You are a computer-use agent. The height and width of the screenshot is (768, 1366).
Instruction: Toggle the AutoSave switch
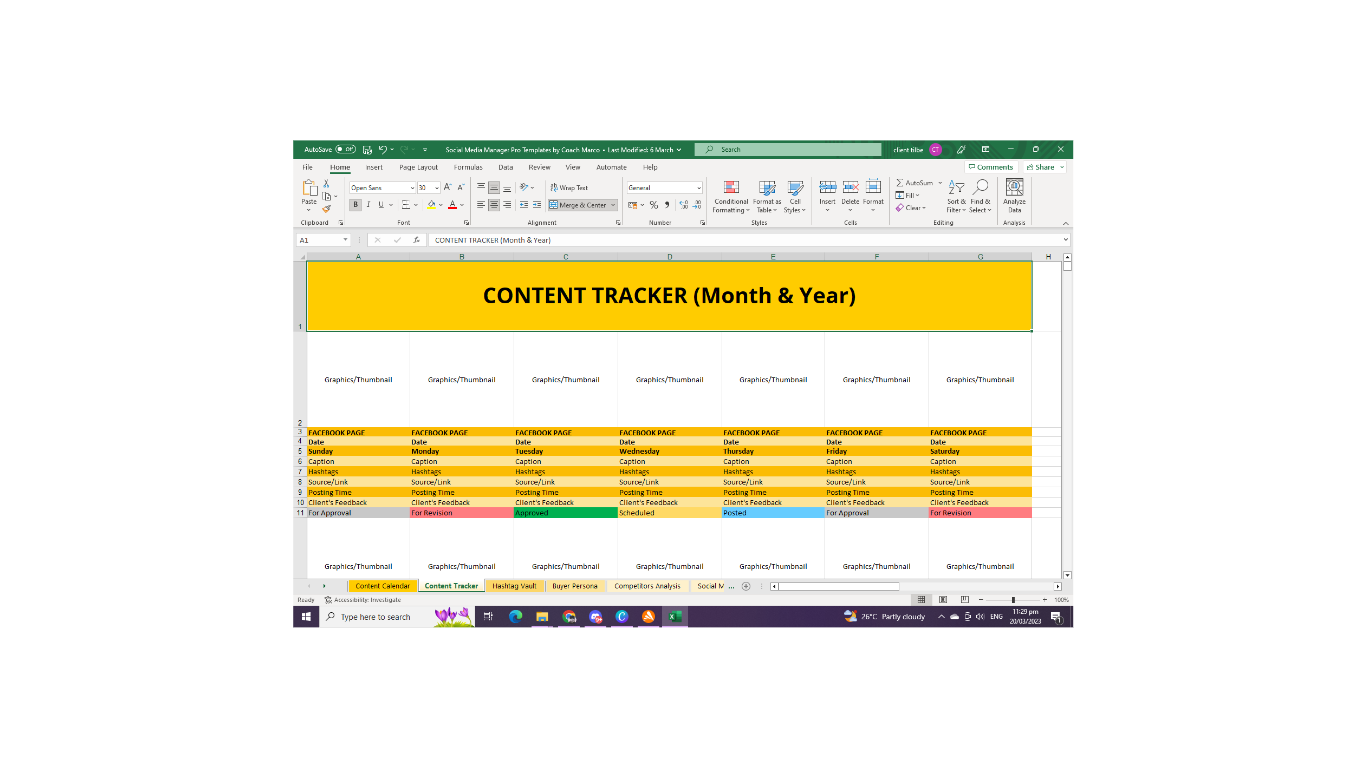click(345, 149)
